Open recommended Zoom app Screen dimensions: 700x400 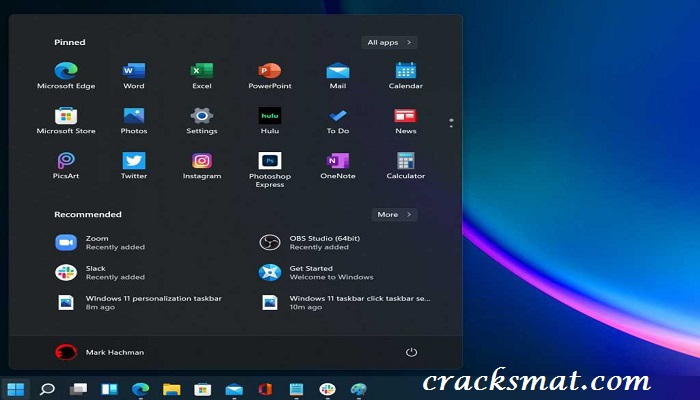coord(100,242)
